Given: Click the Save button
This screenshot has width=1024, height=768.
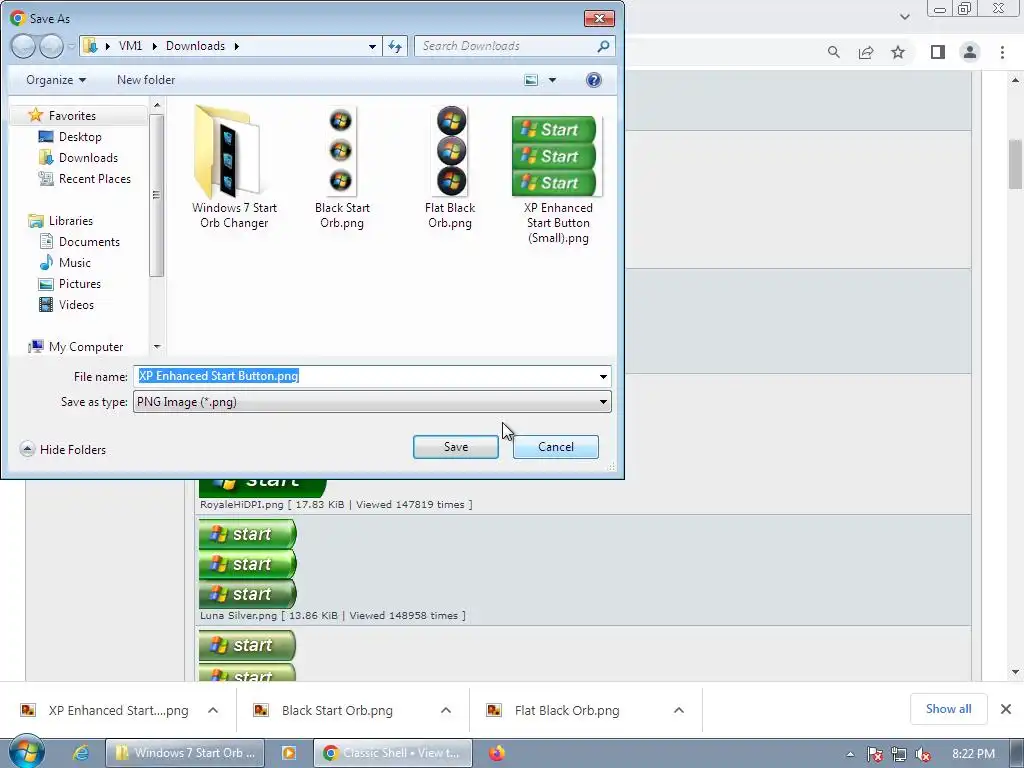Looking at the screenshot, I should pyautogui.click(x=456, y=447).
